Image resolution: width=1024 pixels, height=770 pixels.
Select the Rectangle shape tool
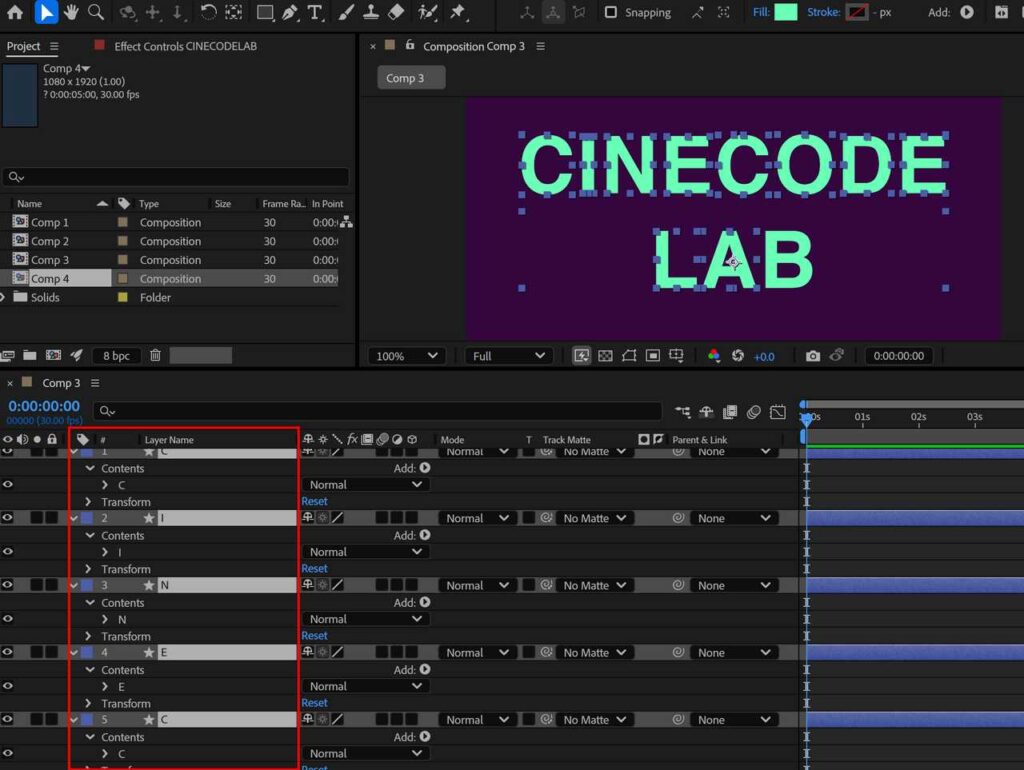[264, 12]
